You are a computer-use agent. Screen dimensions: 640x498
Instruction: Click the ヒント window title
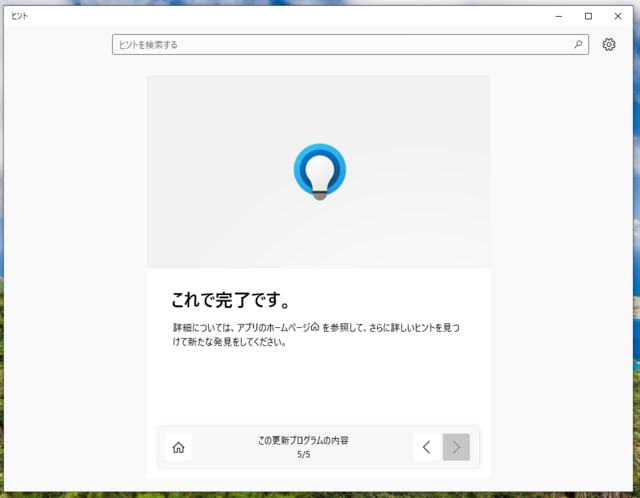20,16
